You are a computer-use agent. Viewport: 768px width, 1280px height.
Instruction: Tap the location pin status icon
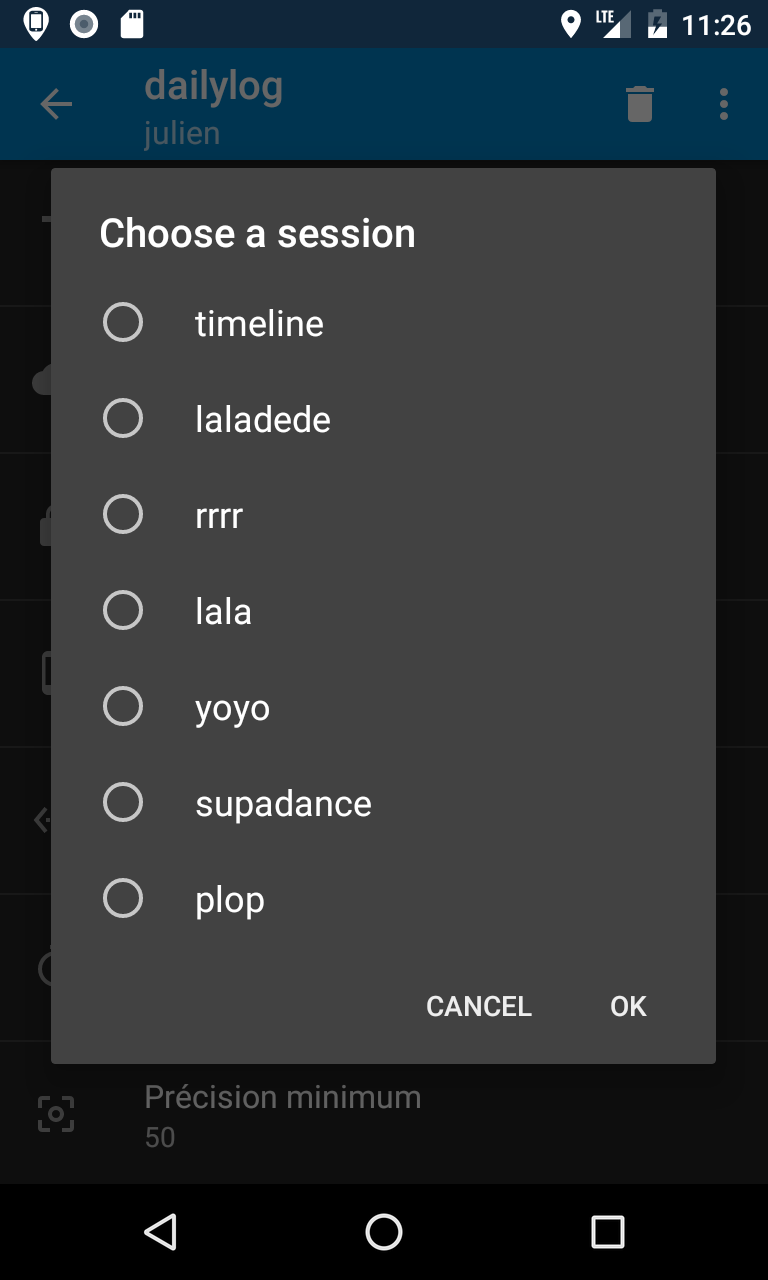tap(571, 24)
